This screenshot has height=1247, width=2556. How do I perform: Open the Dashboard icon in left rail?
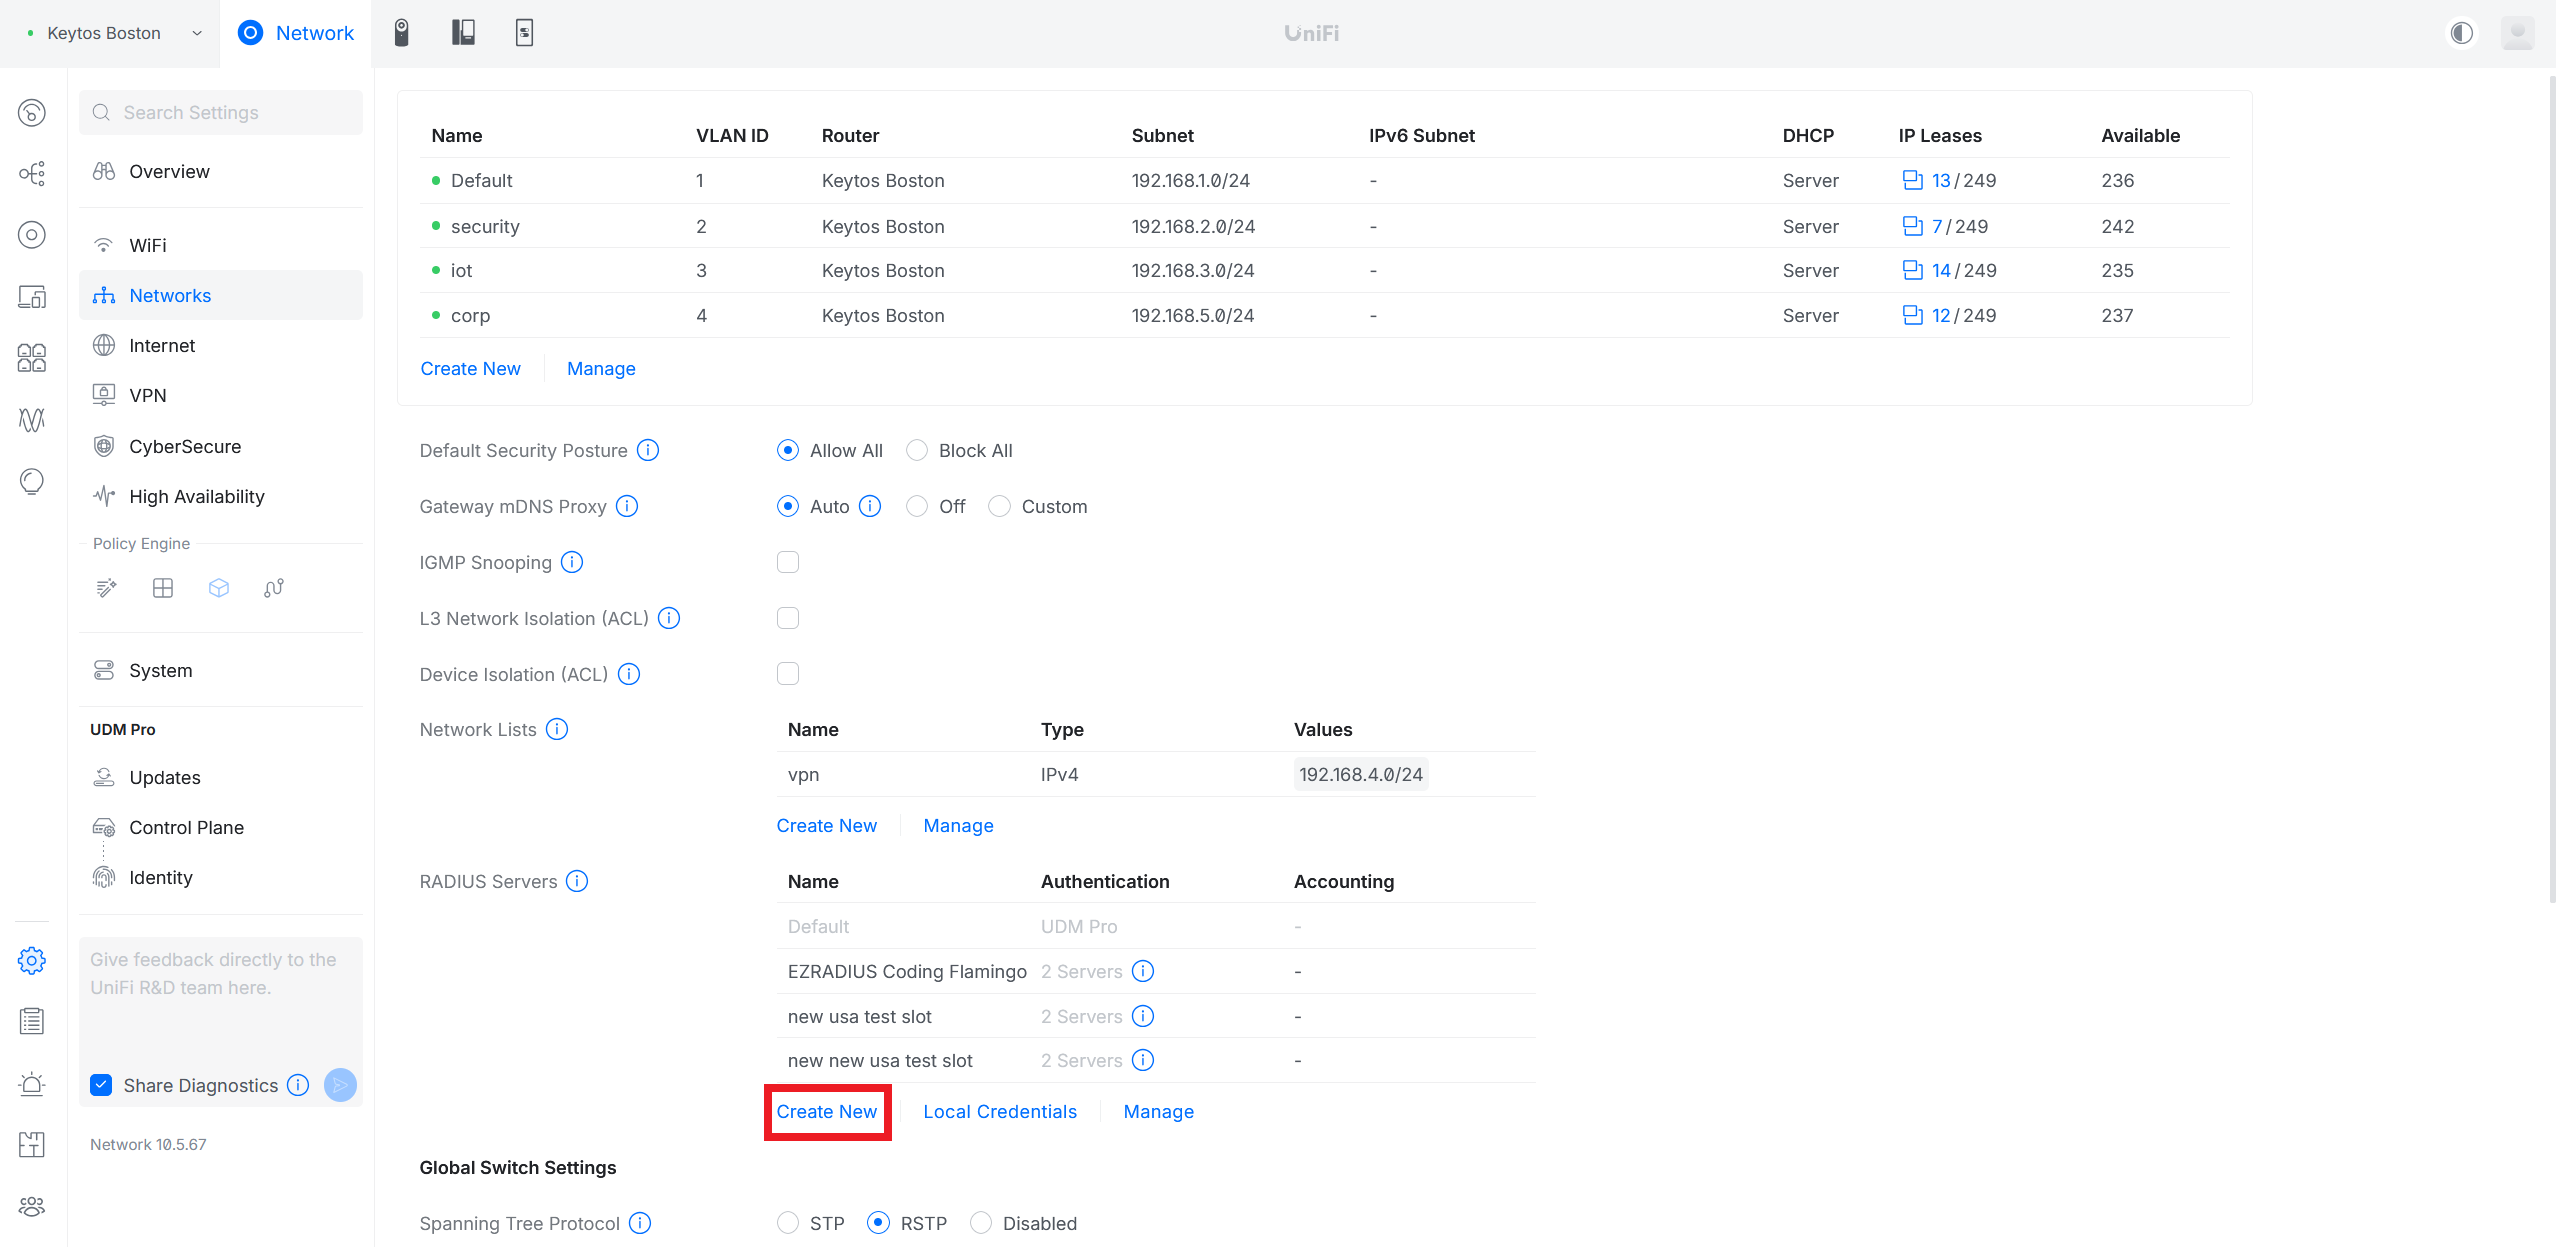(32, 112)
